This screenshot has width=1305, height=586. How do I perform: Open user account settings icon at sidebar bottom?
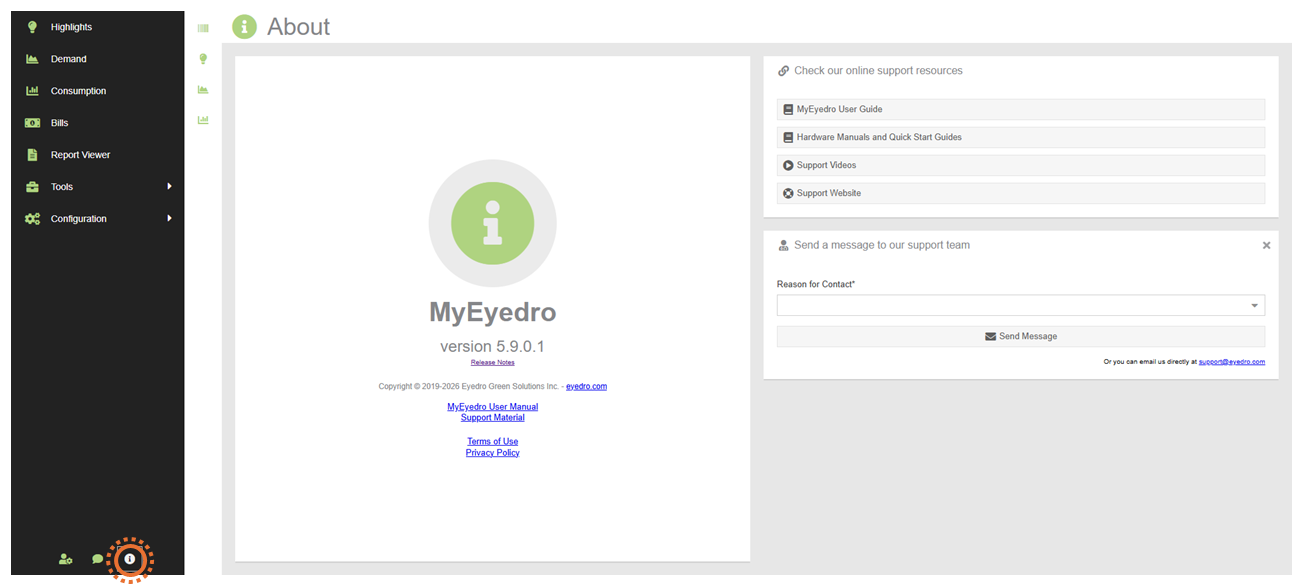65,559
